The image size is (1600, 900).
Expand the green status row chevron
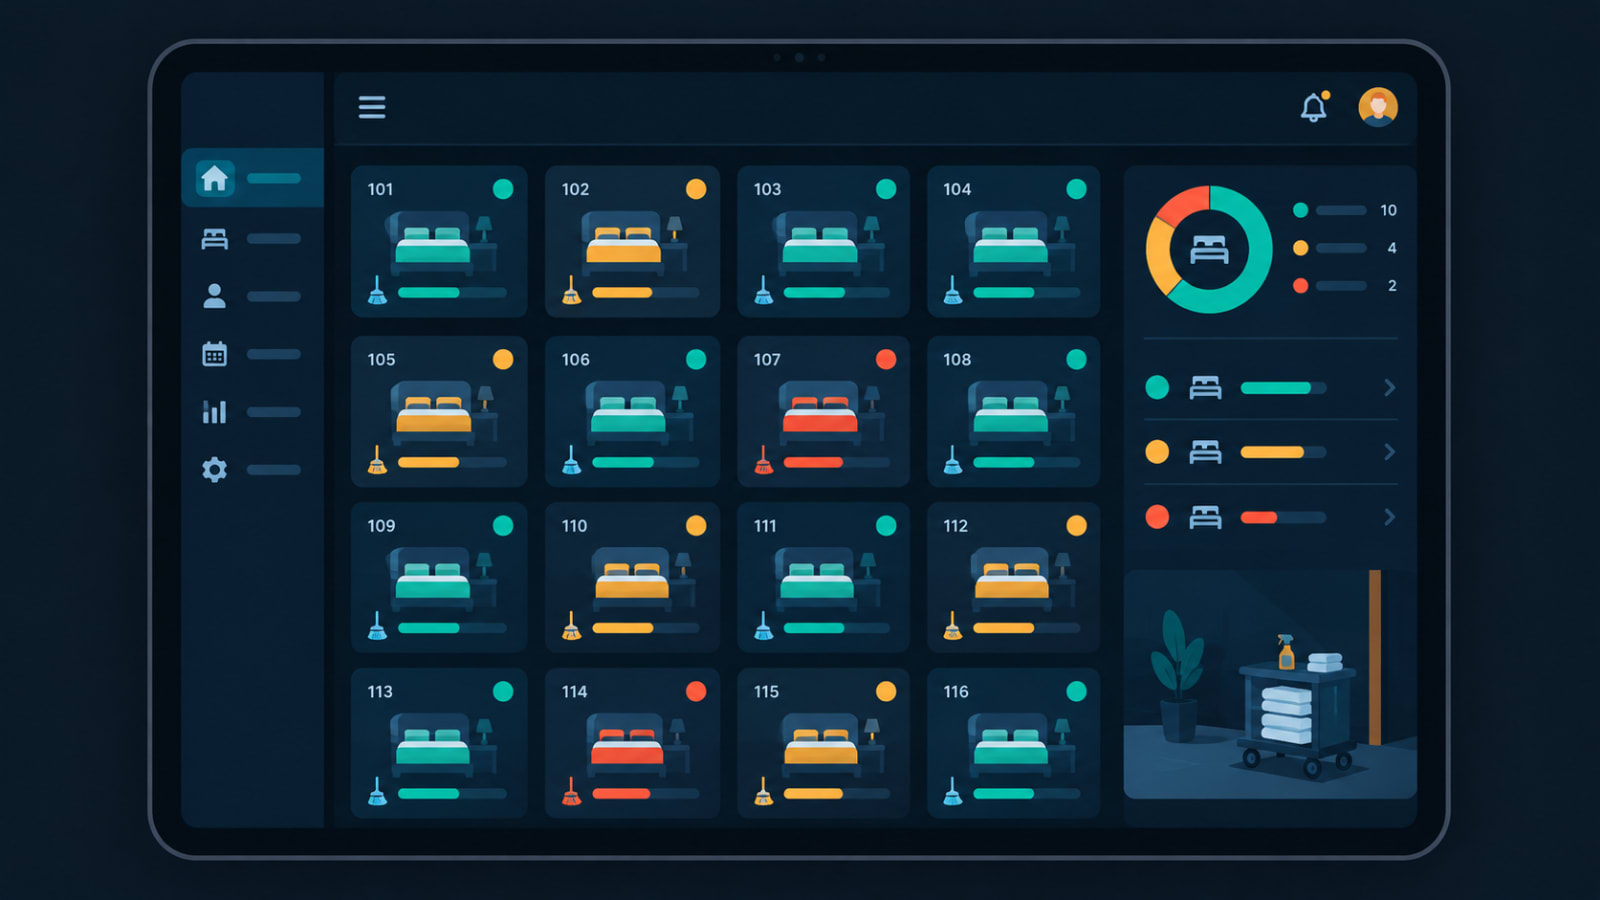(1389, 387)
